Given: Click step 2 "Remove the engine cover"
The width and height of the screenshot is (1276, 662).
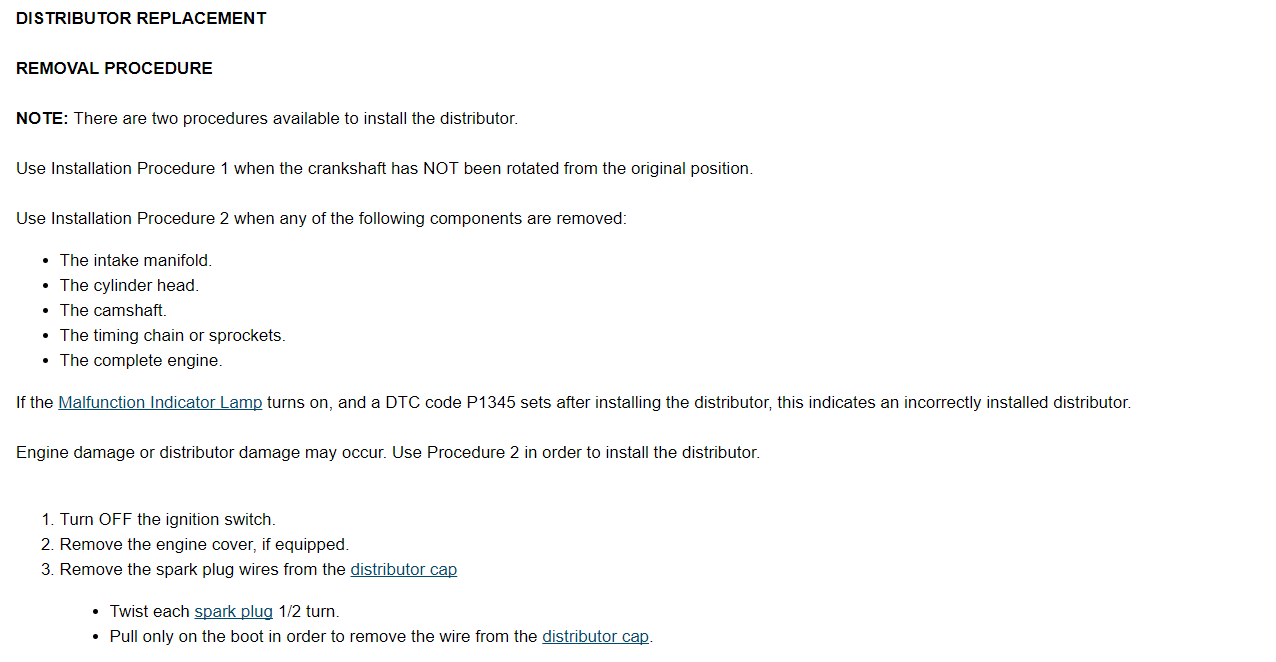Looking at the screenshot, I should click(204, 545).
